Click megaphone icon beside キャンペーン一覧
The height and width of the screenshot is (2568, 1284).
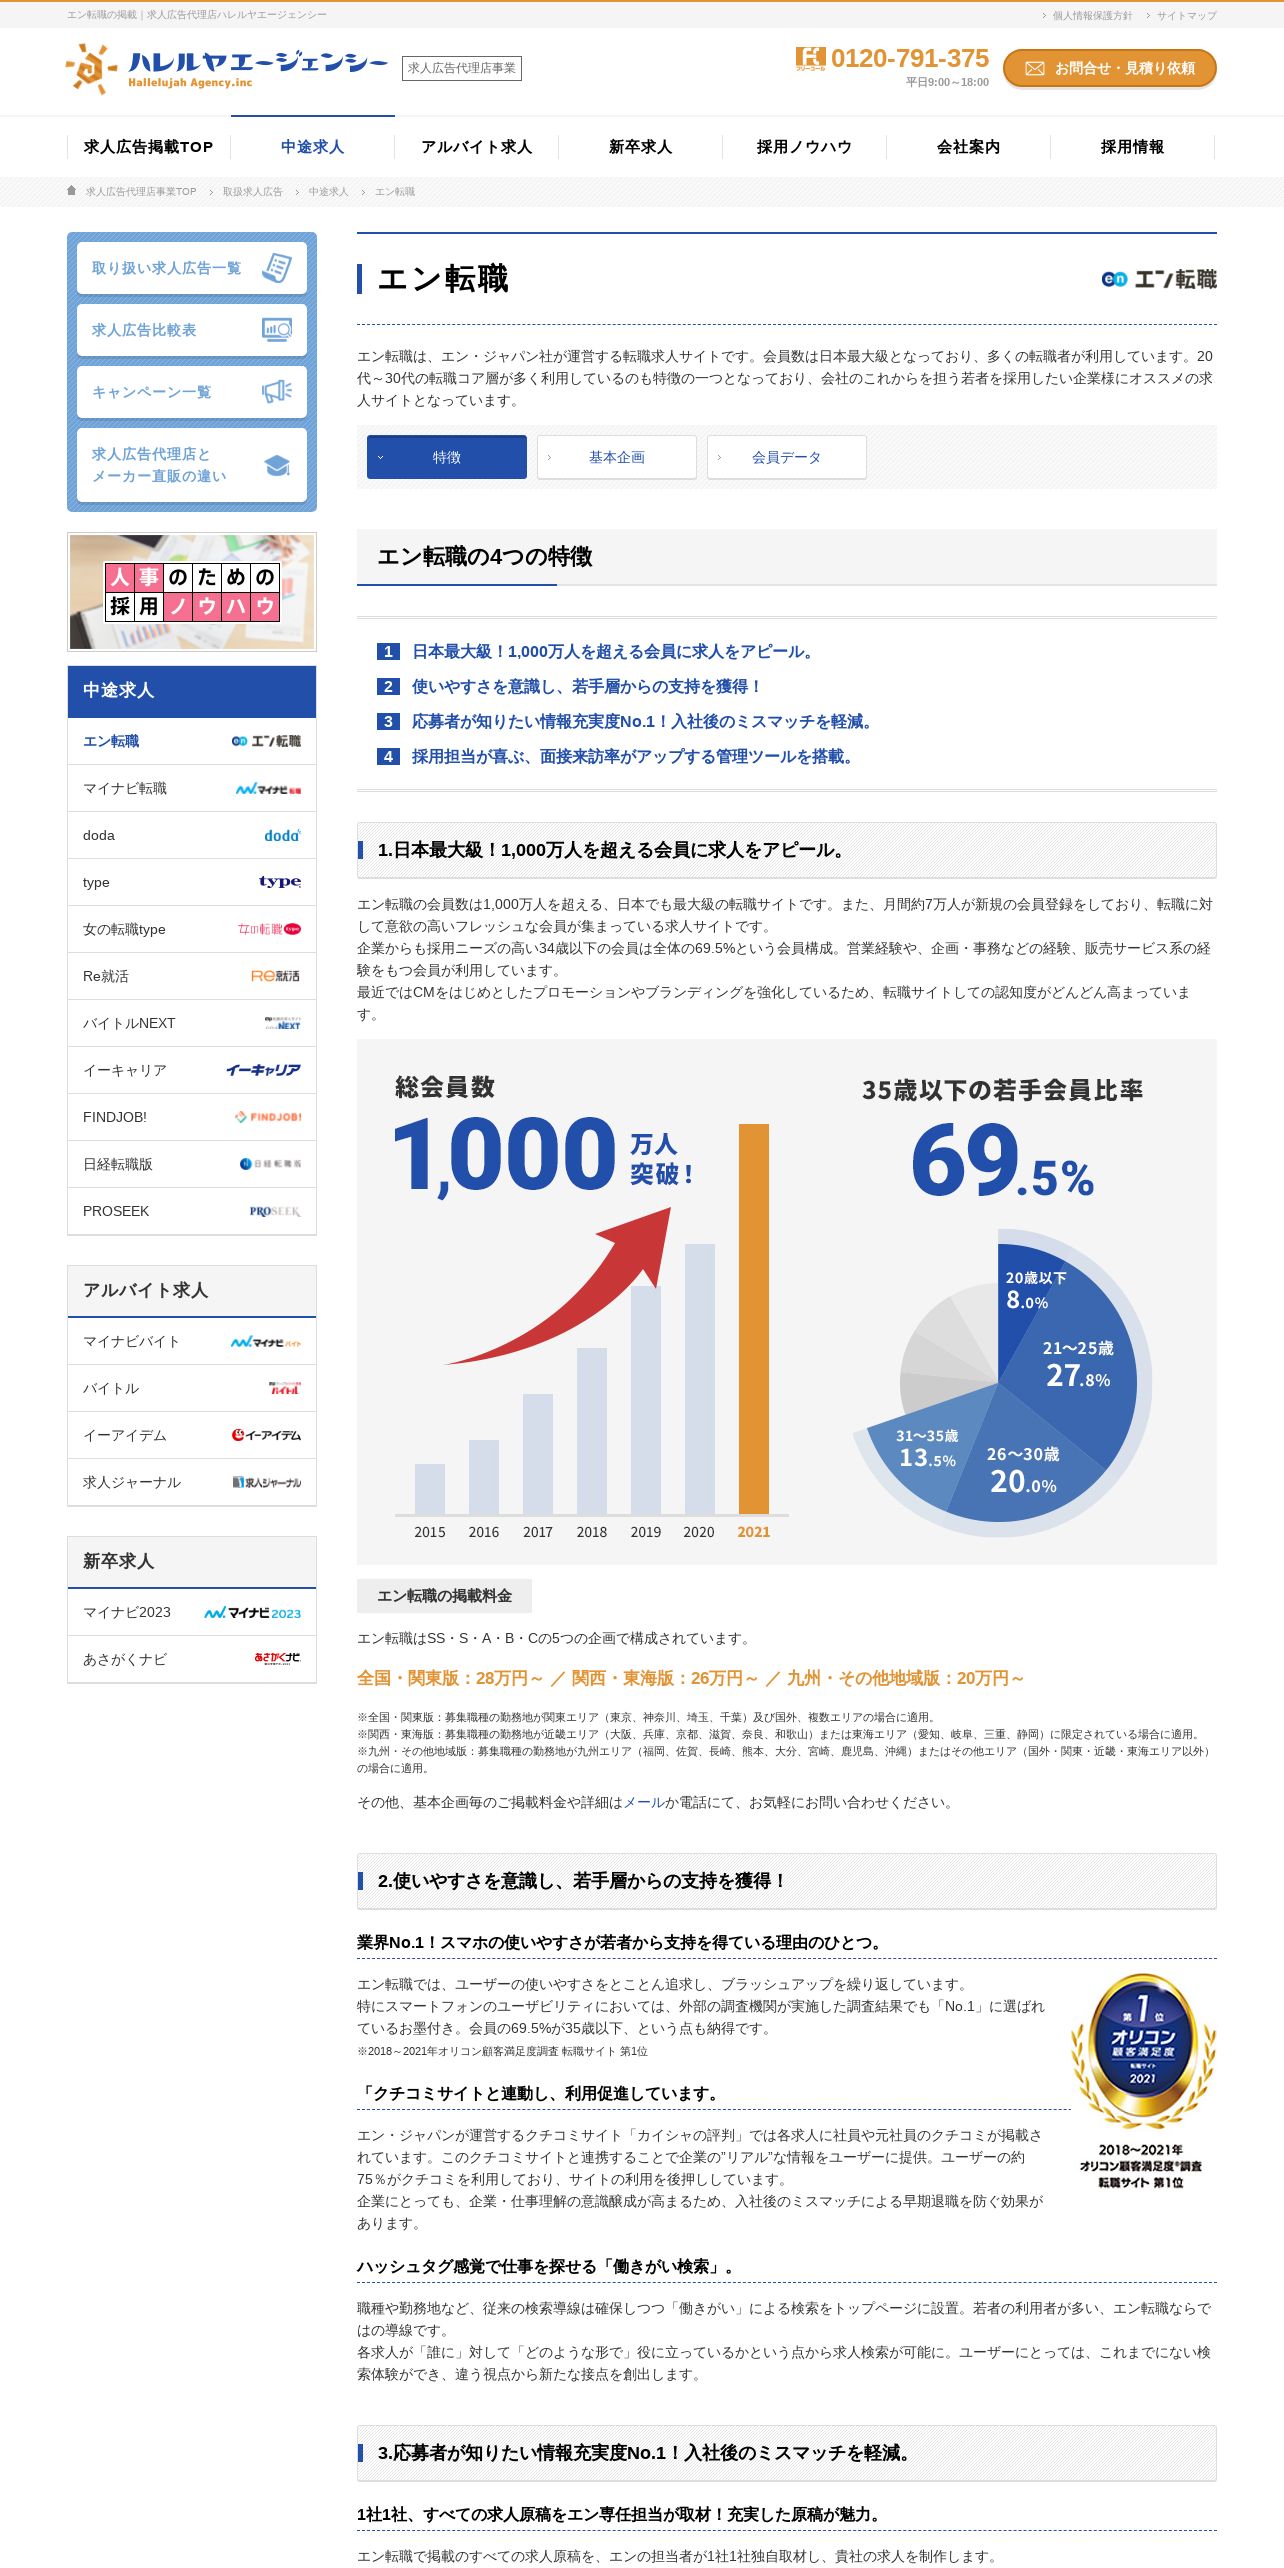click(277, 392)
